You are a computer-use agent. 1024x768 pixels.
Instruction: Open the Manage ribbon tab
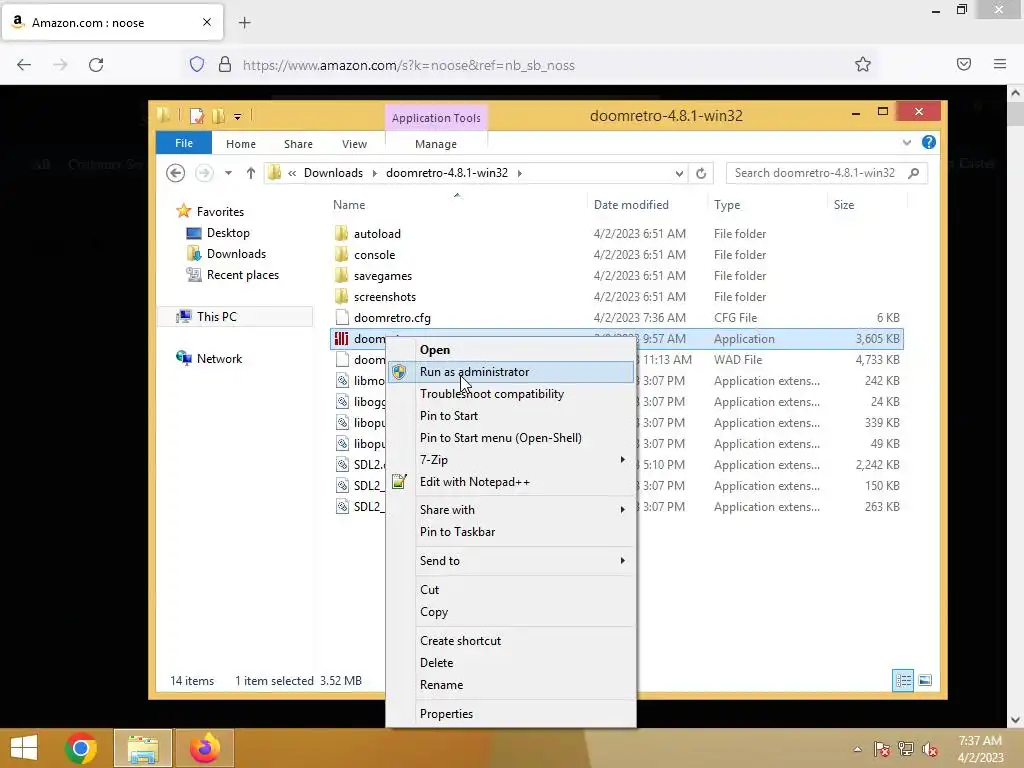(436, 144)
